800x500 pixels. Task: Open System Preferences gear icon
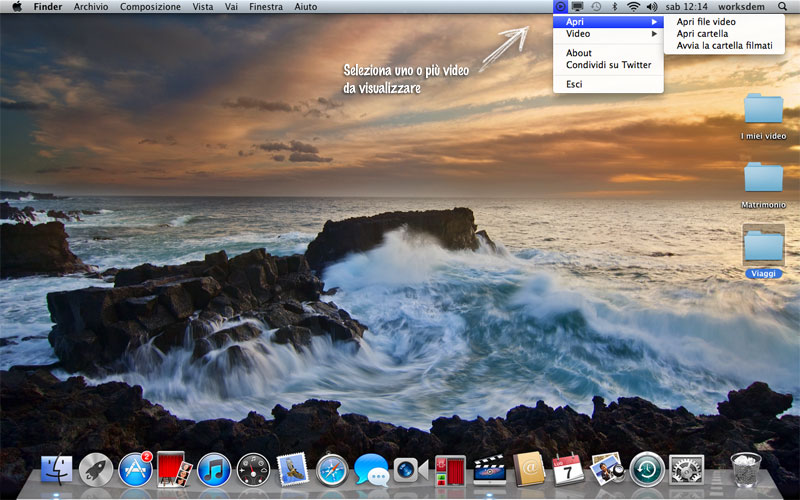[686, 470]
